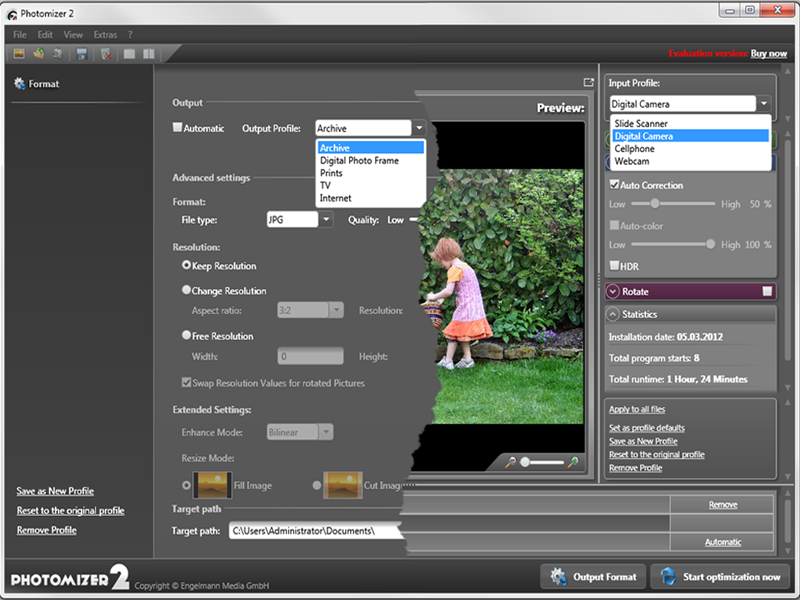Choose Cellphone from the Input Profile list
The image size is (800, 600).
[634, 149]
